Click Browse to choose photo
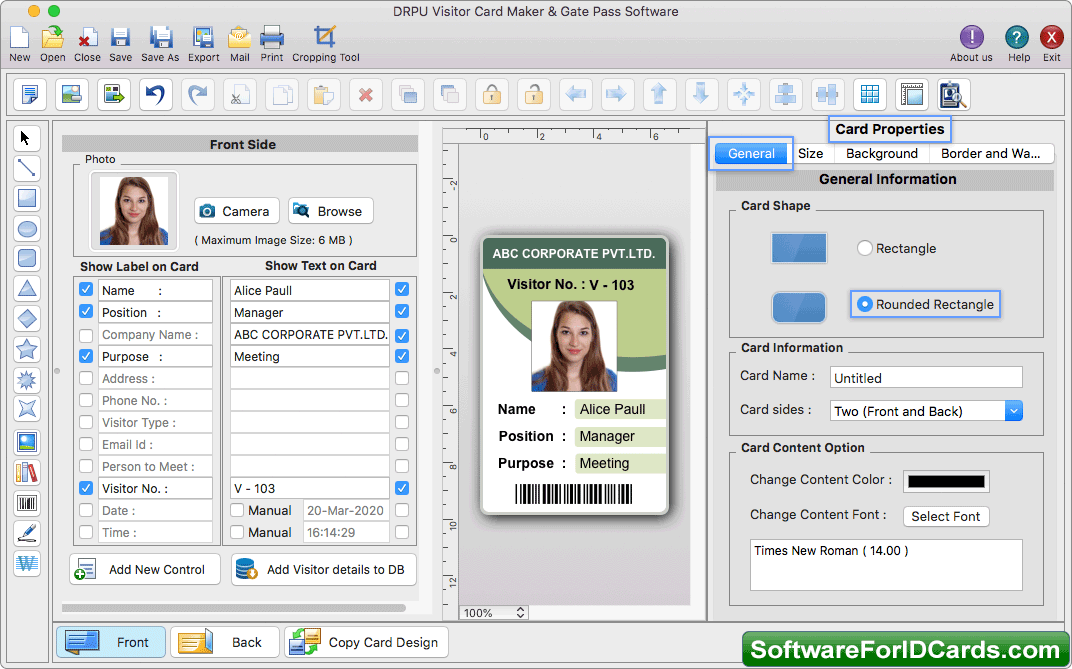 click(x=331, y=211)
